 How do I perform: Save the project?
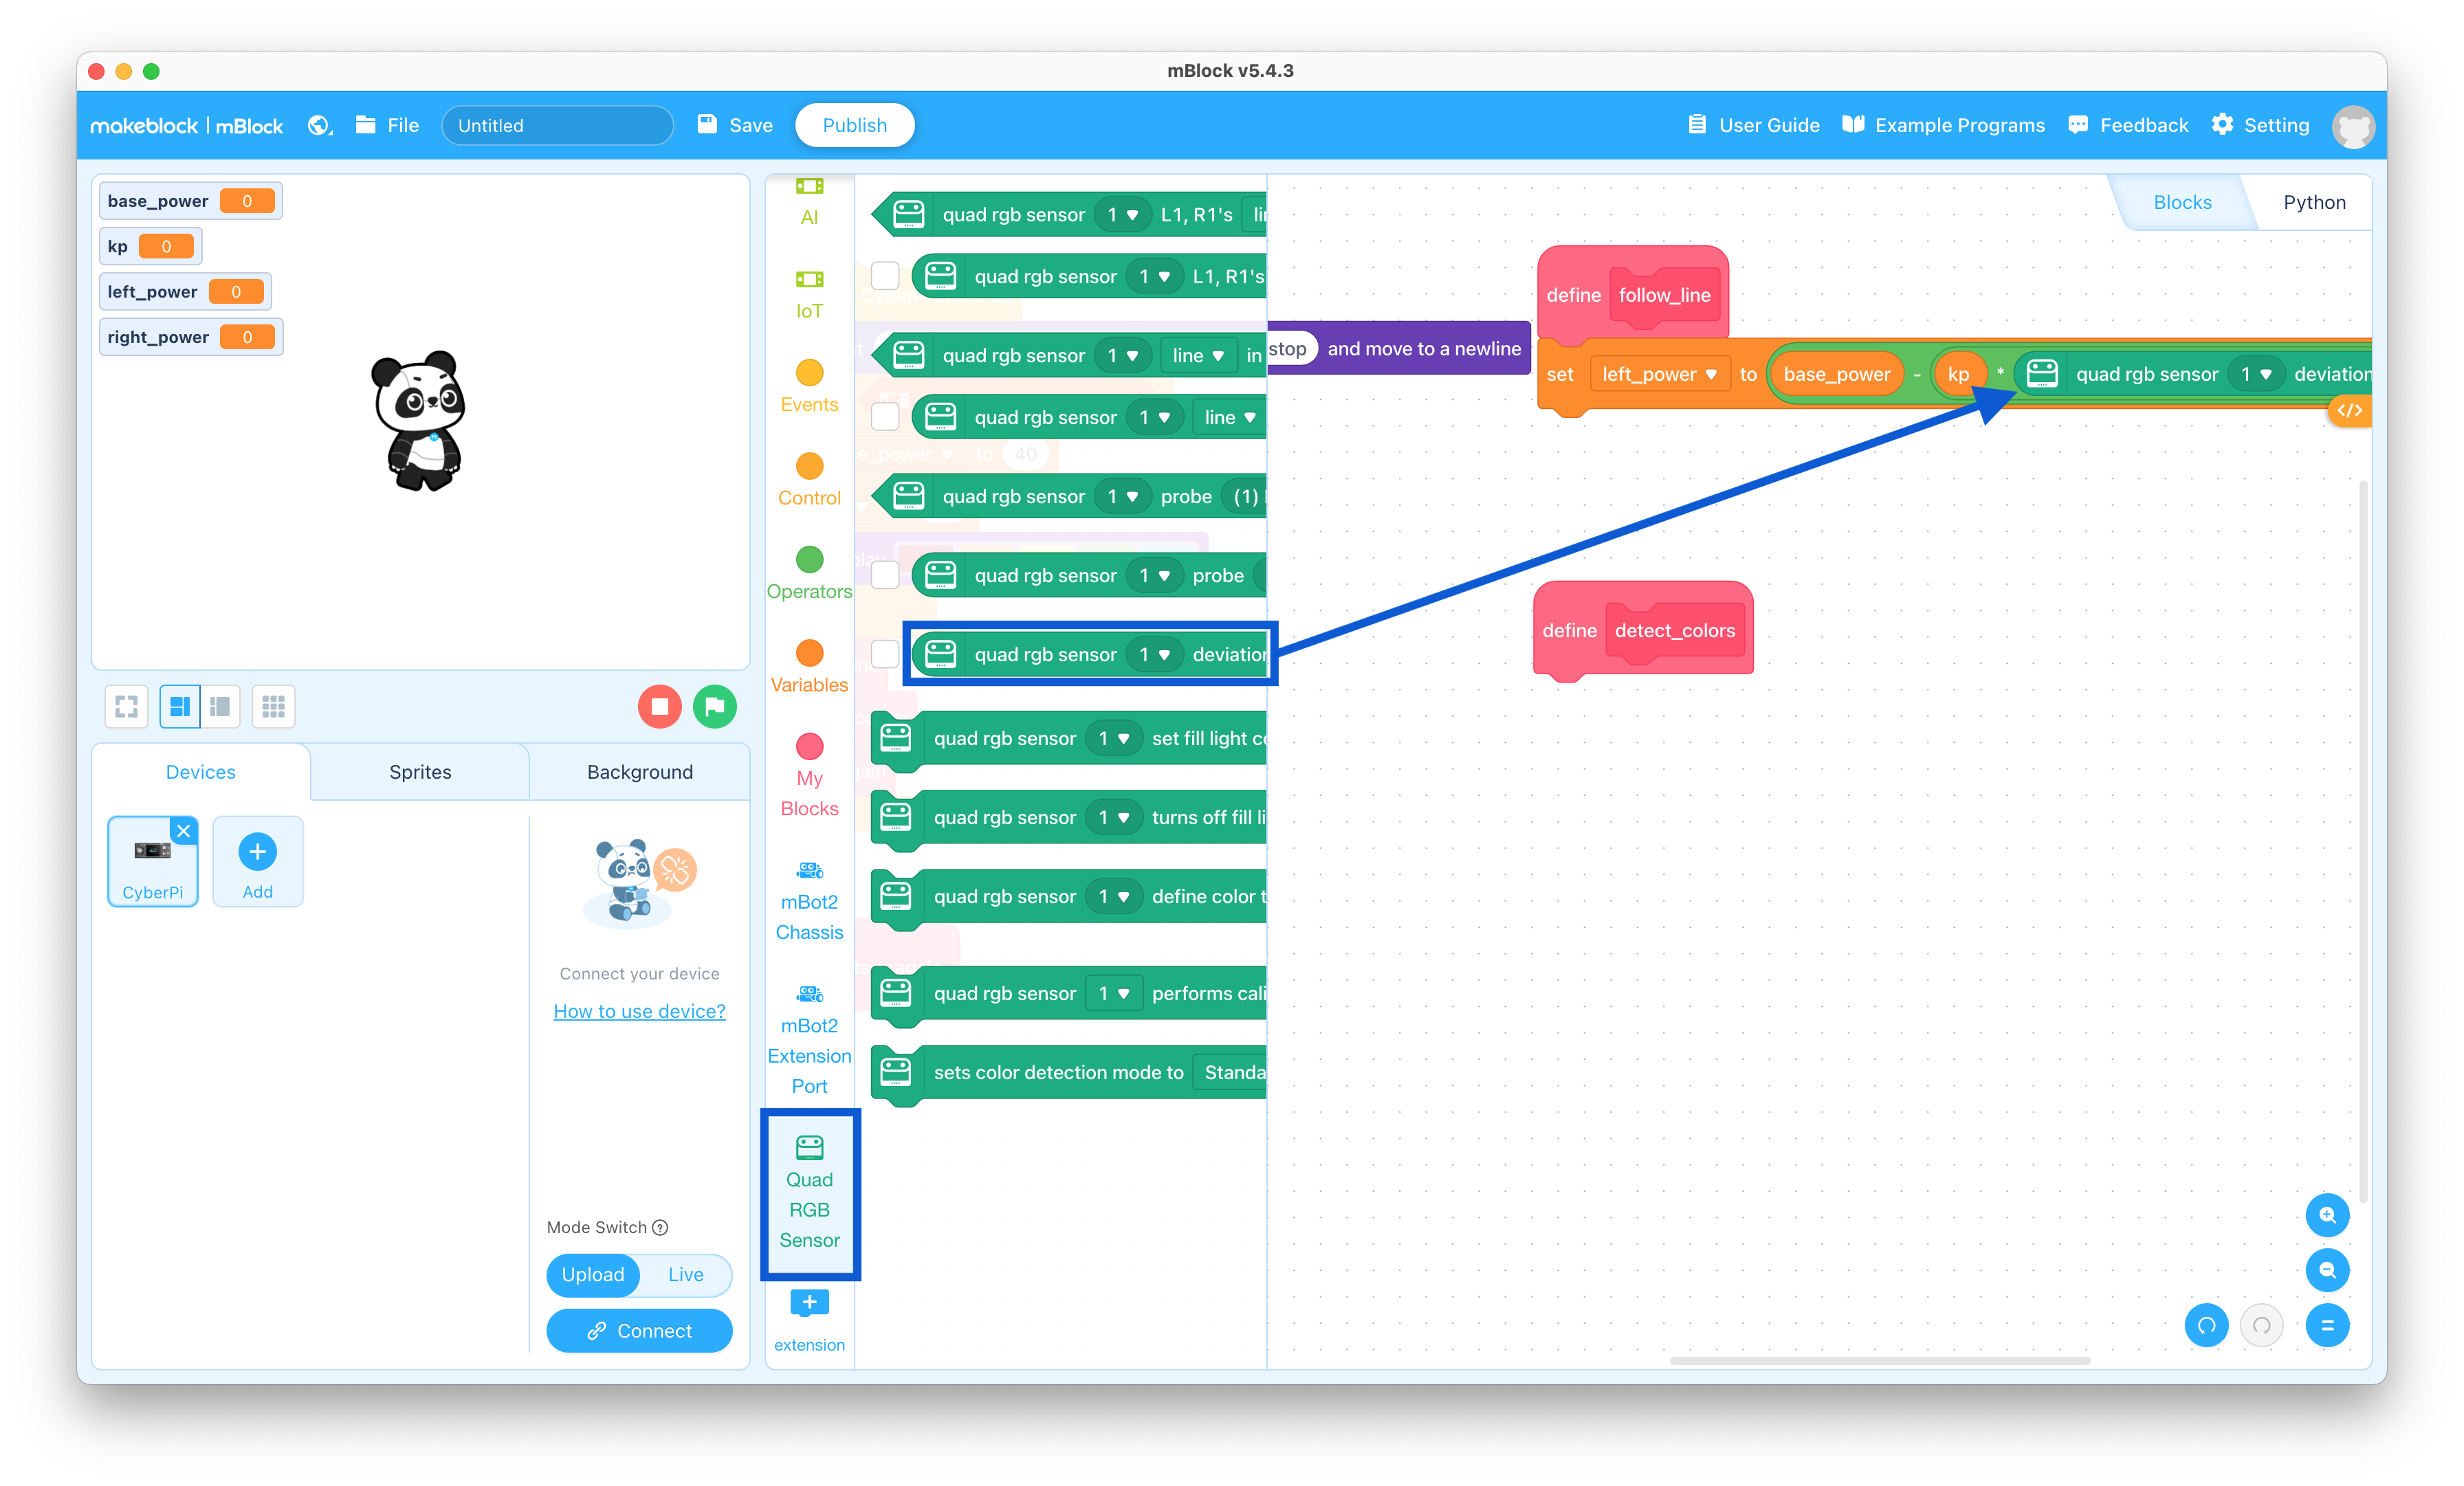735,125
